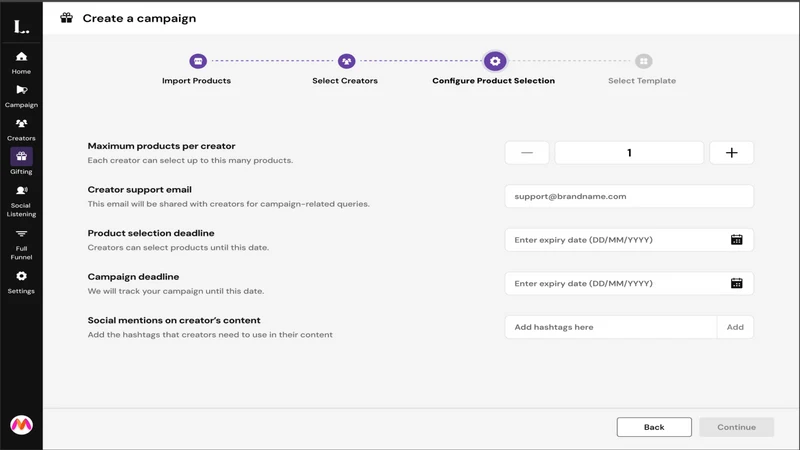Open the Creators sidebar section
800x450 pixels.
tap(21, 123)
